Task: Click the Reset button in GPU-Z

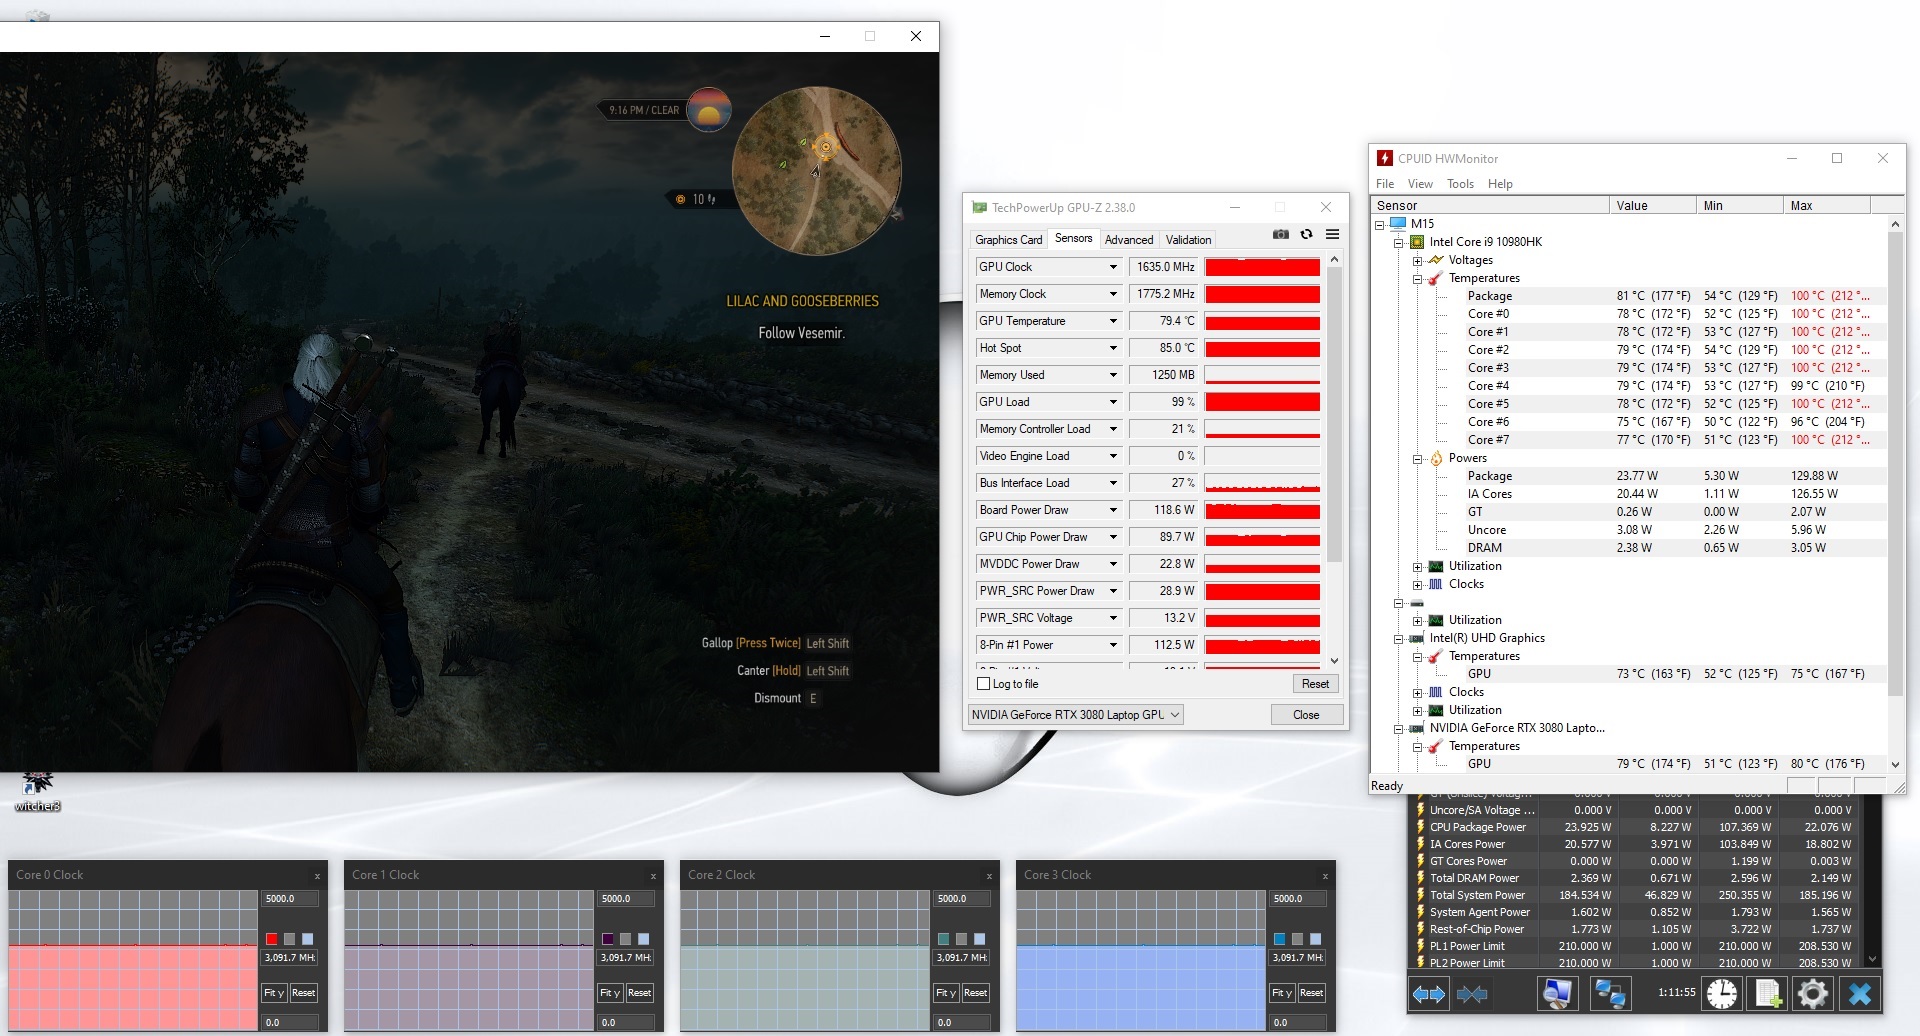Action: 1315,684
